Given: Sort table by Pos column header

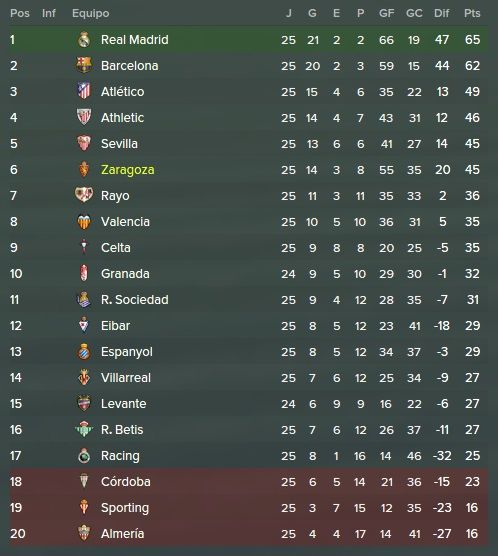Looking at the screenshot, I should point(20,13).
